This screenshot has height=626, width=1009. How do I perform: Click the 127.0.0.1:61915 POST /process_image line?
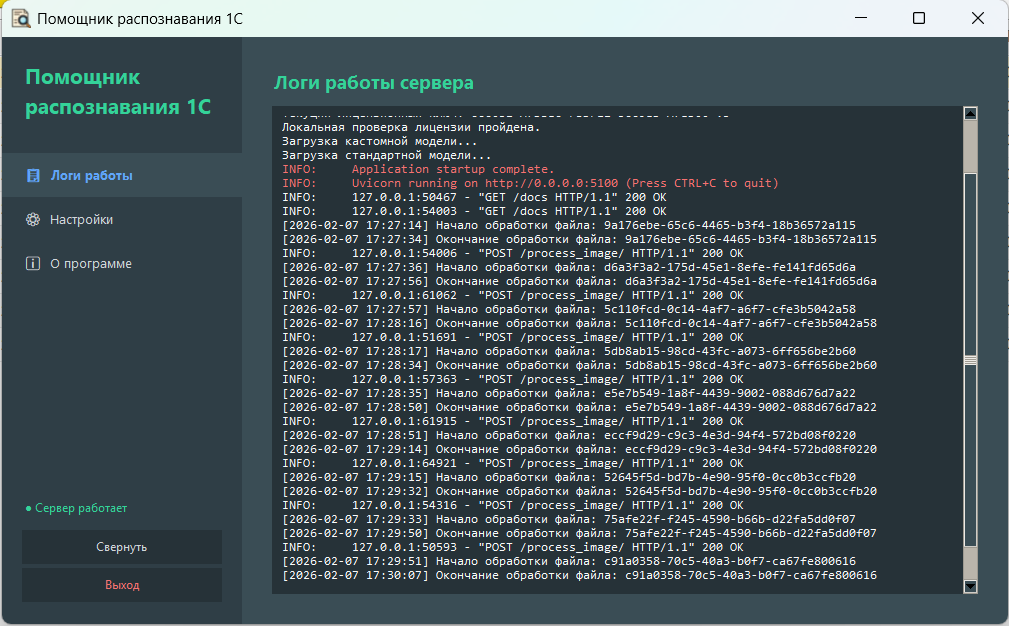click(x=512, y=421)
